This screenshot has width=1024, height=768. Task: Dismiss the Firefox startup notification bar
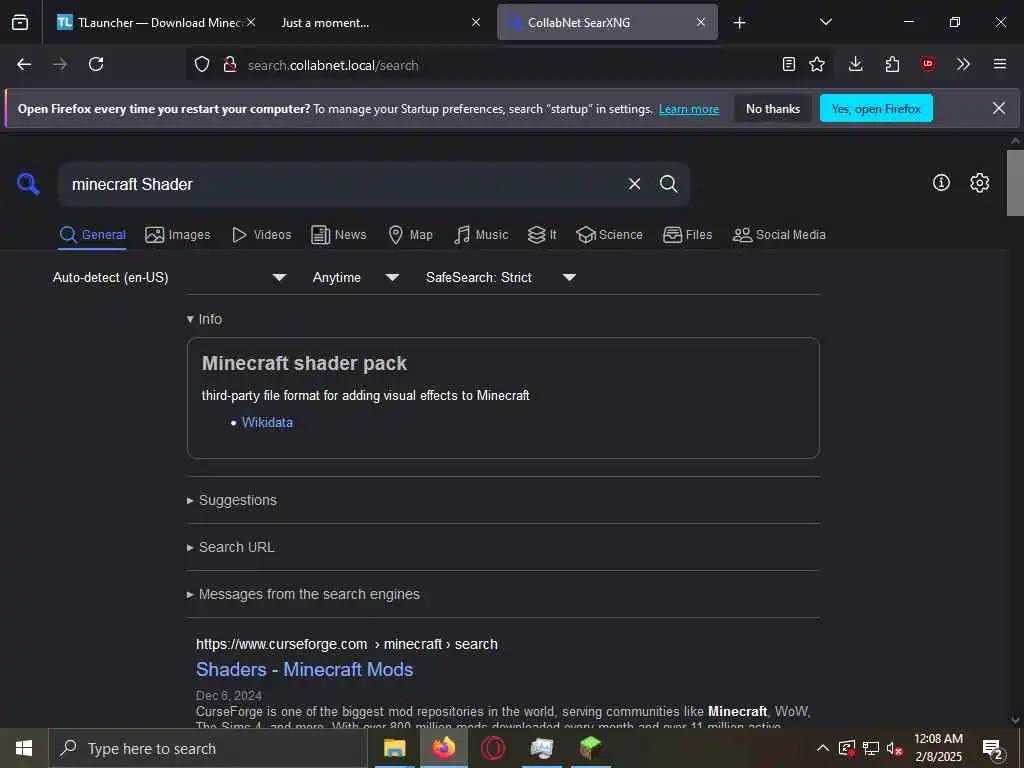[999, 108]
